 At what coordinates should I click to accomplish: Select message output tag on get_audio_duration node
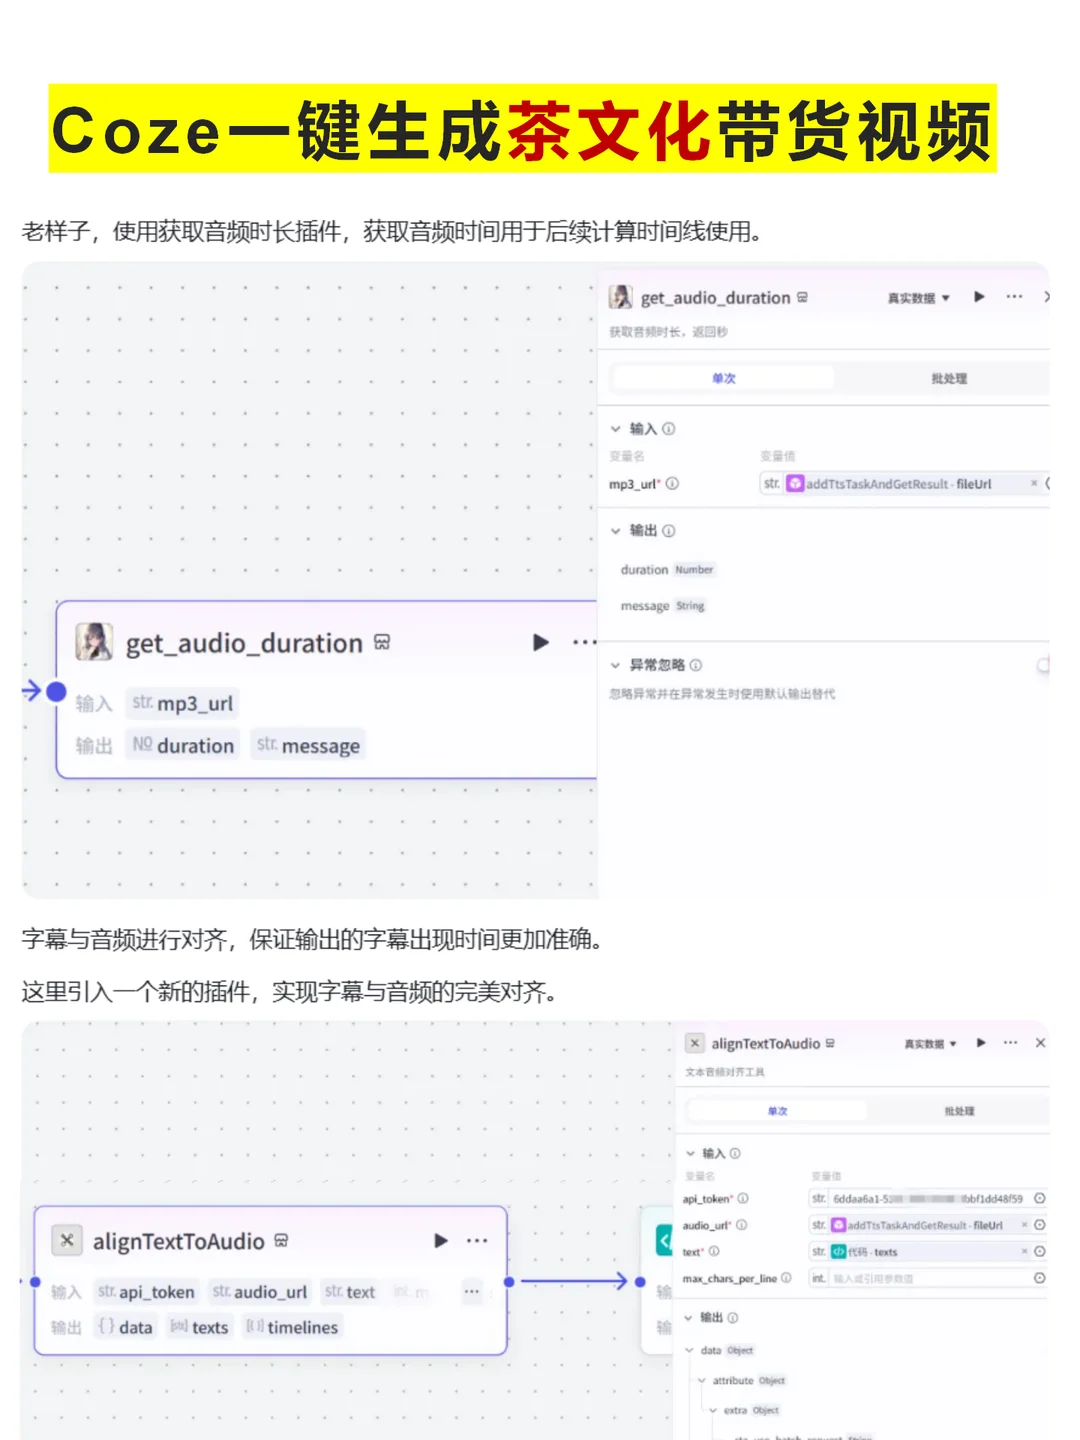pos(308,745)
